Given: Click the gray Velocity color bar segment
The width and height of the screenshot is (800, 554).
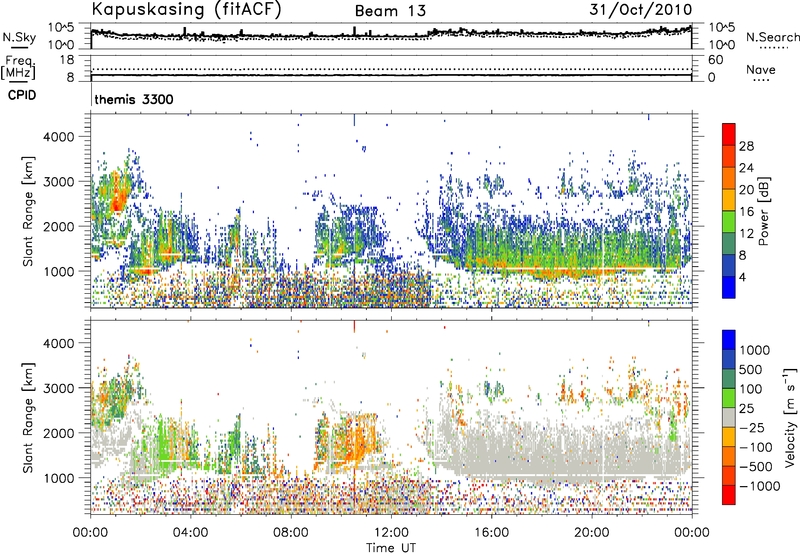Looking at the screenshot, I should [x=729, y=418].
